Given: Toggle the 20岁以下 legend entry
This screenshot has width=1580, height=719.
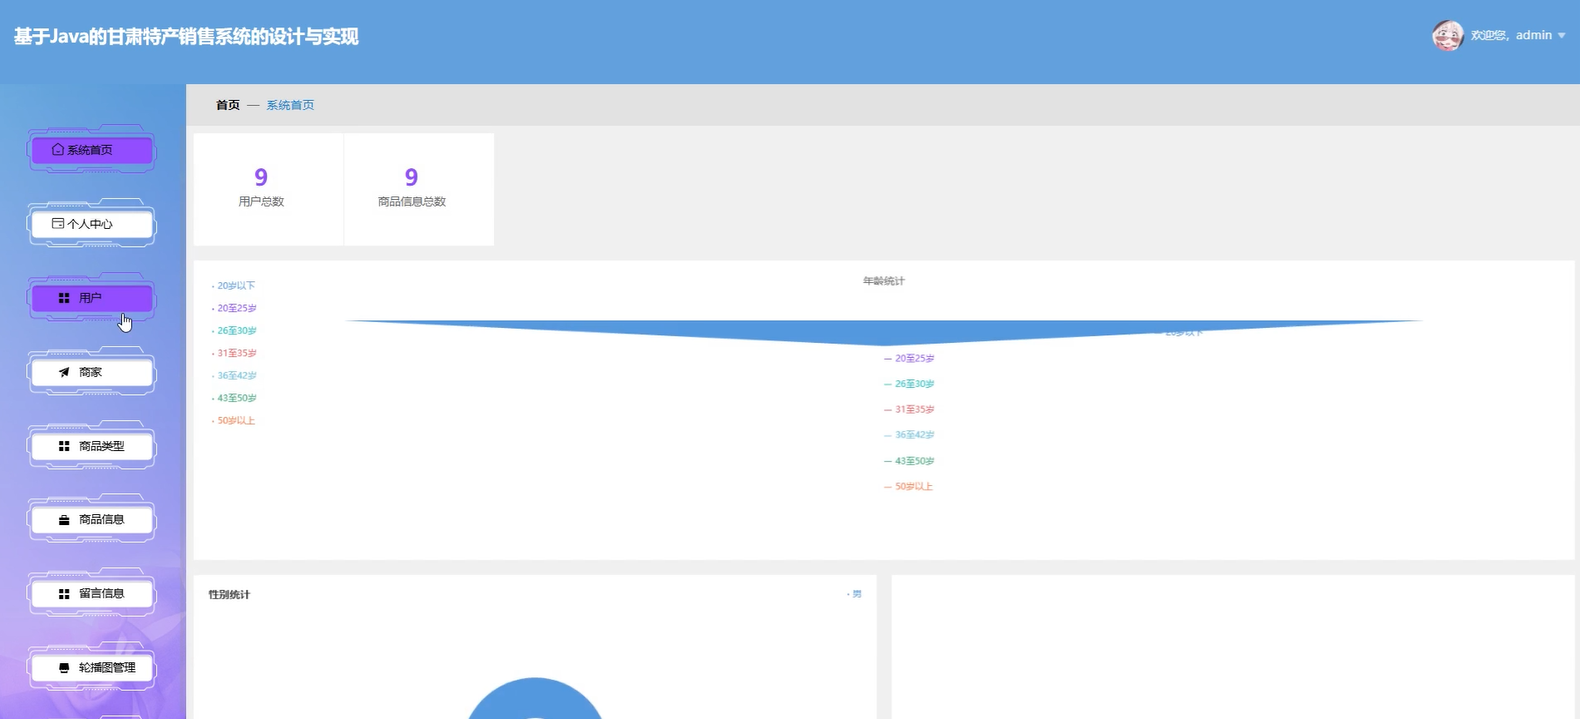Looking at the screenshot, I should click(x=234, y=286).
